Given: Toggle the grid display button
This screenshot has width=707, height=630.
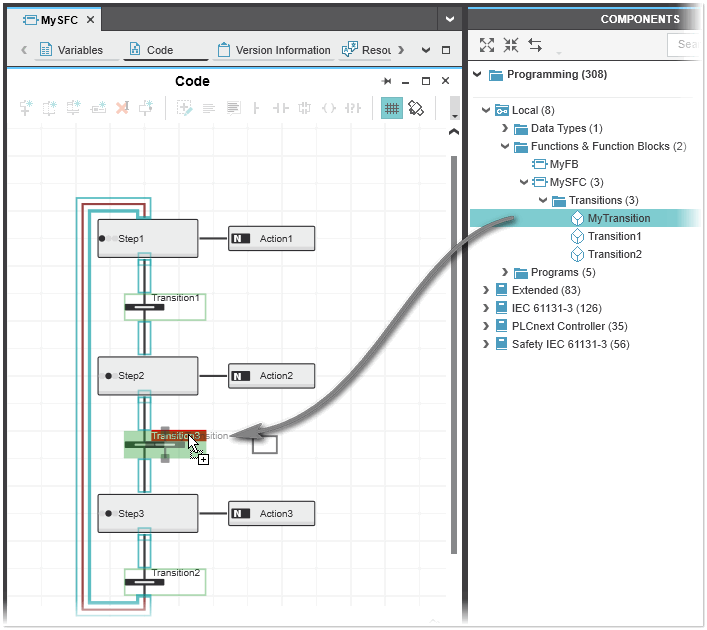Looking at the screenshot, I should tap(391, 108).
